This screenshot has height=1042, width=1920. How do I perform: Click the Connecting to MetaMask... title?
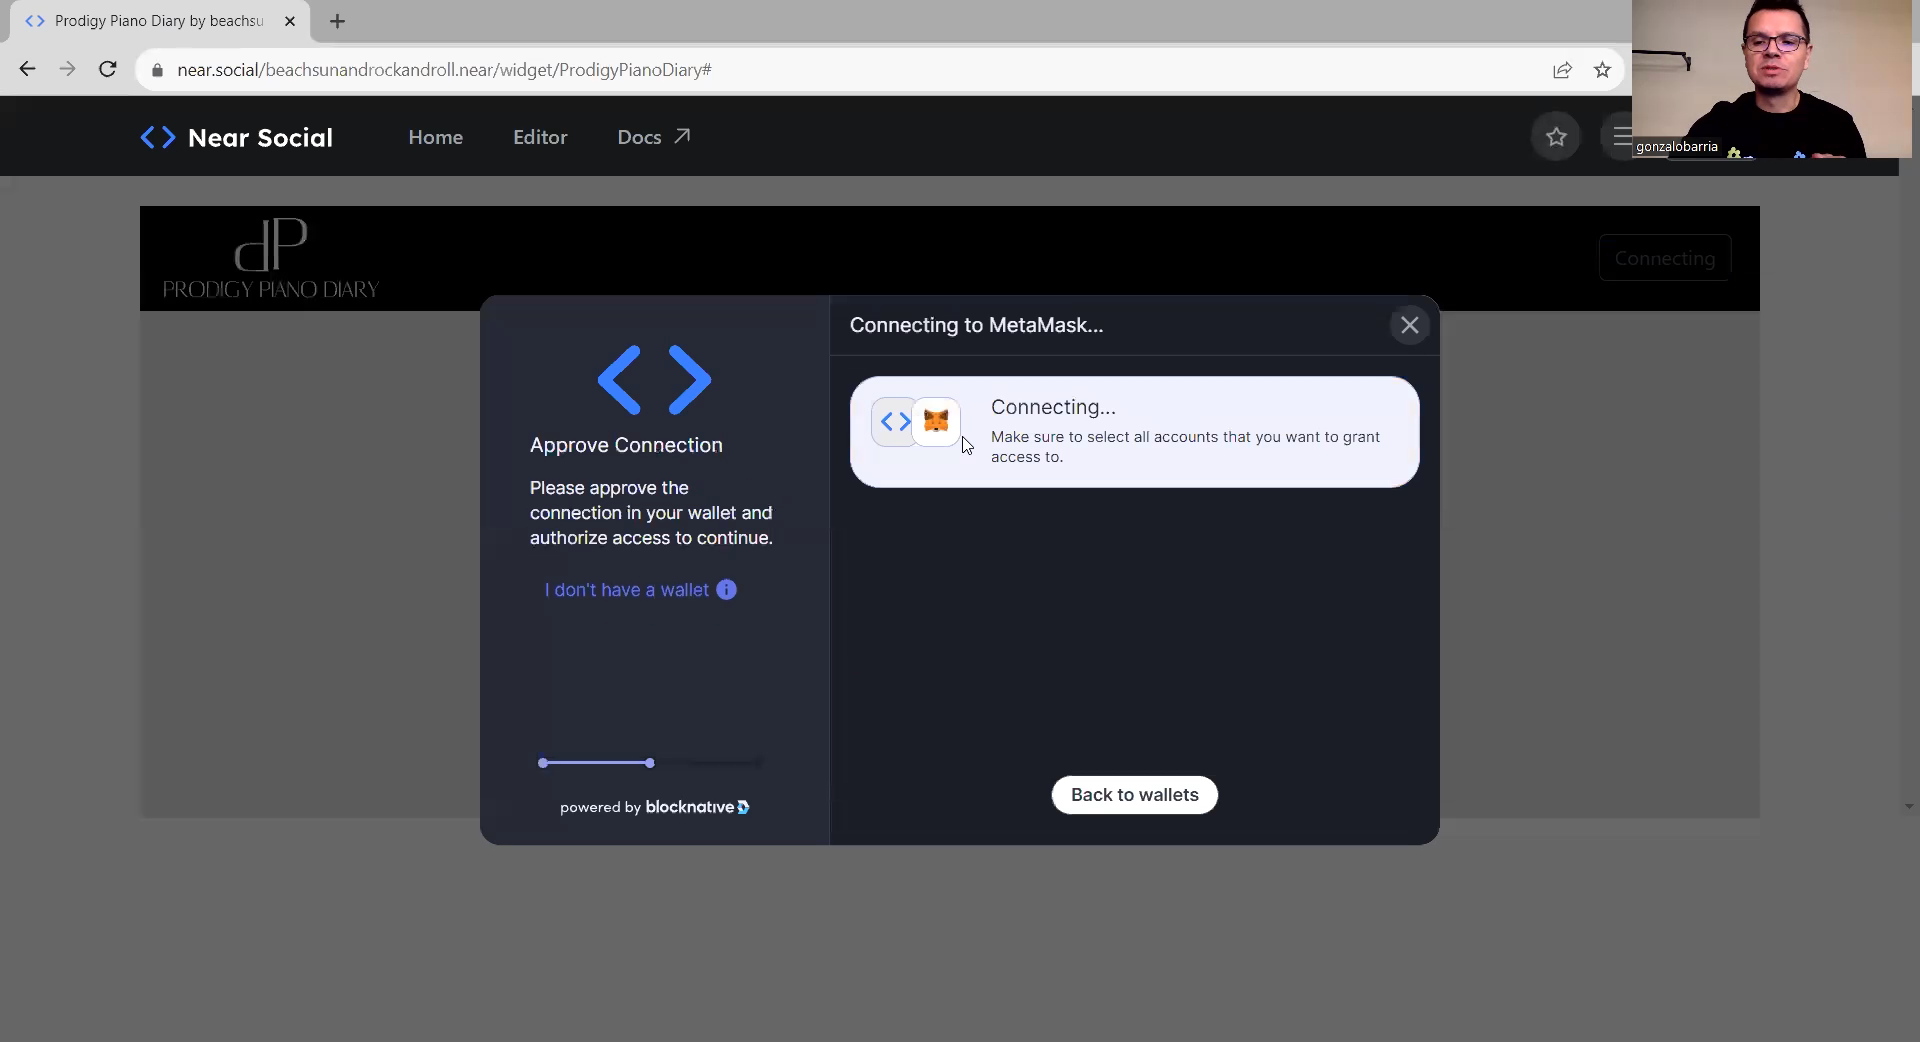[976, 325]
